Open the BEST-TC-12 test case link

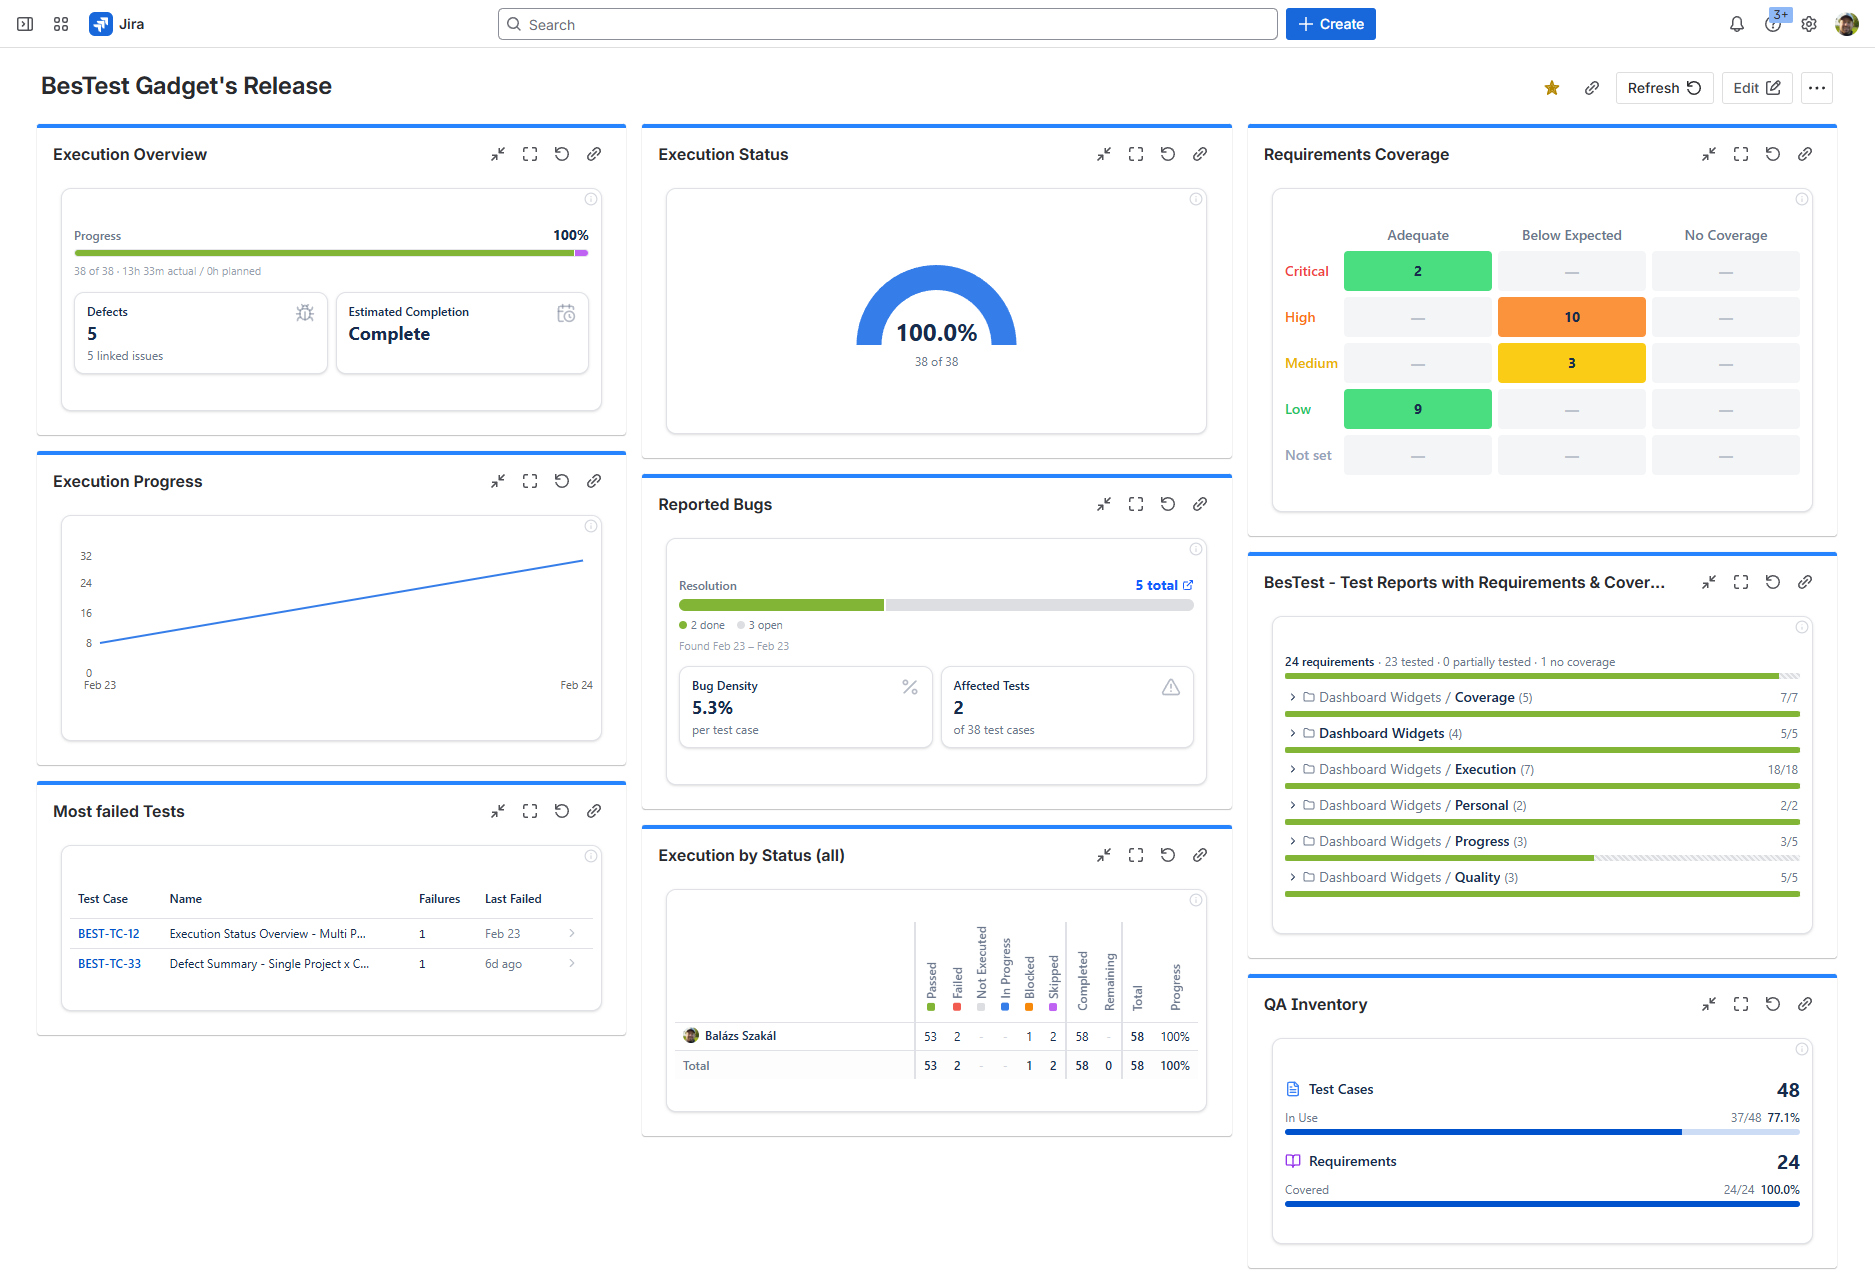click(109, 934)
